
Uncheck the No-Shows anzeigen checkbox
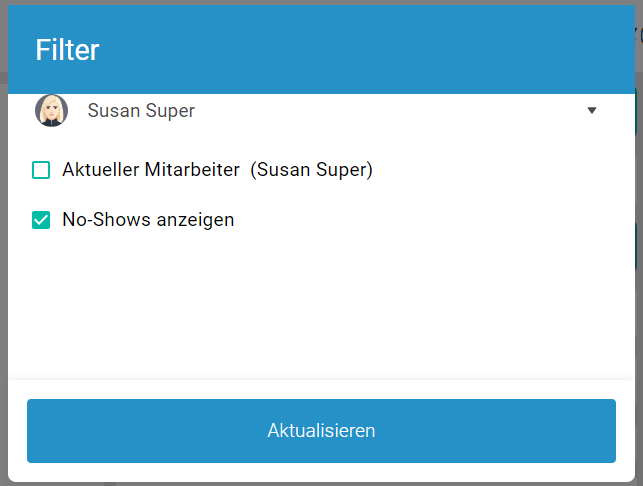click(x=41, y=220)
